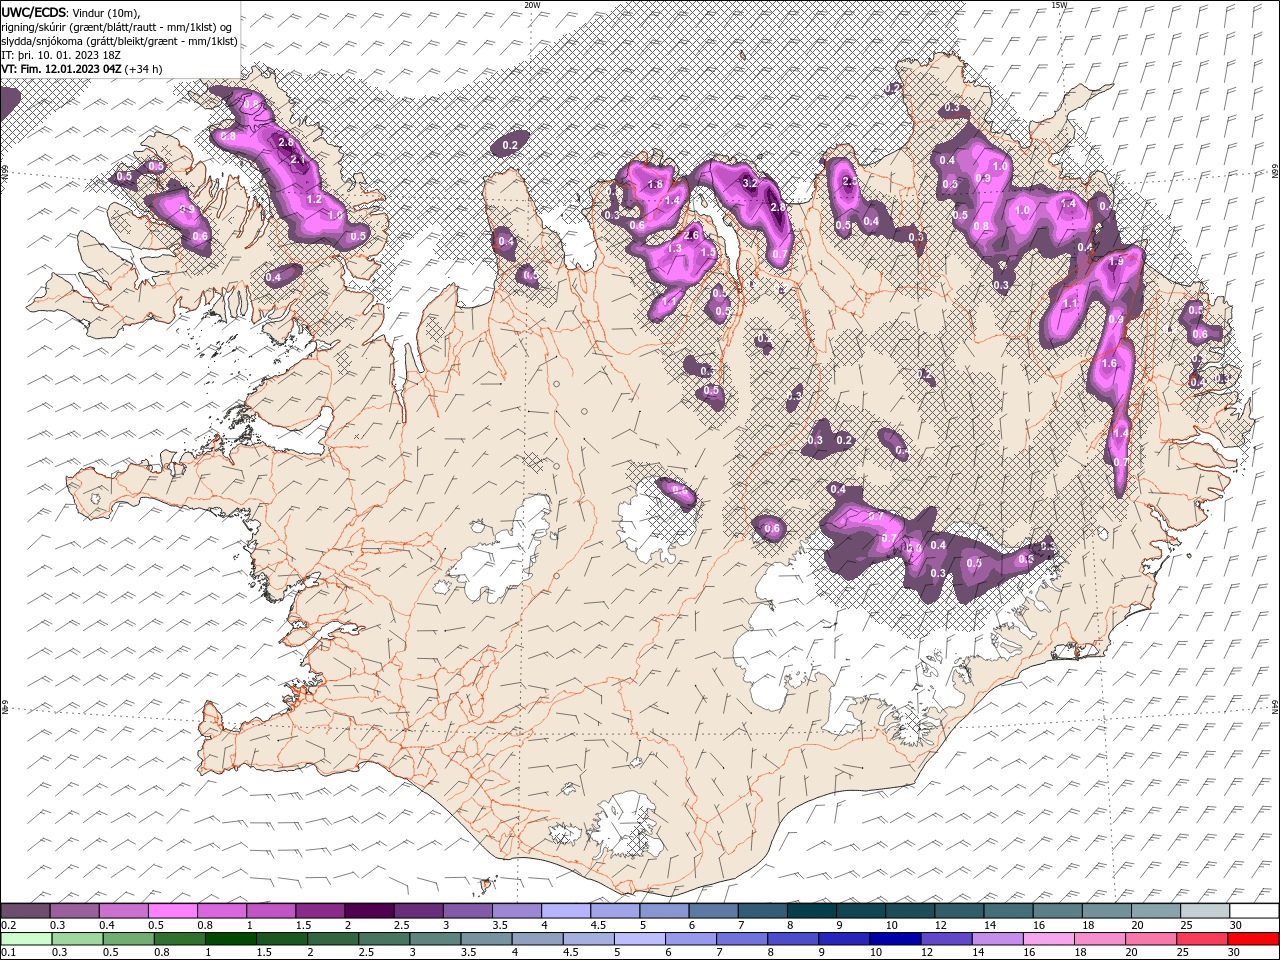Pick the light pink 16 swatch, lower legend
The height and width of the screenshot is (960, 1280).
pyautogui.click(x=1049, y=939)
